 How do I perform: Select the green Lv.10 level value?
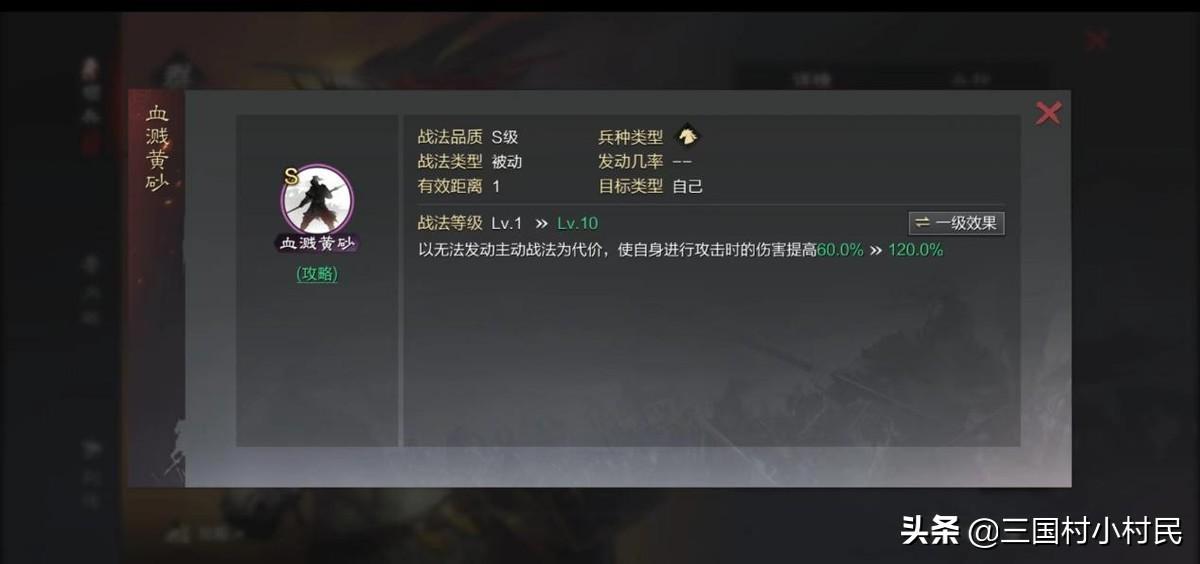578,223
